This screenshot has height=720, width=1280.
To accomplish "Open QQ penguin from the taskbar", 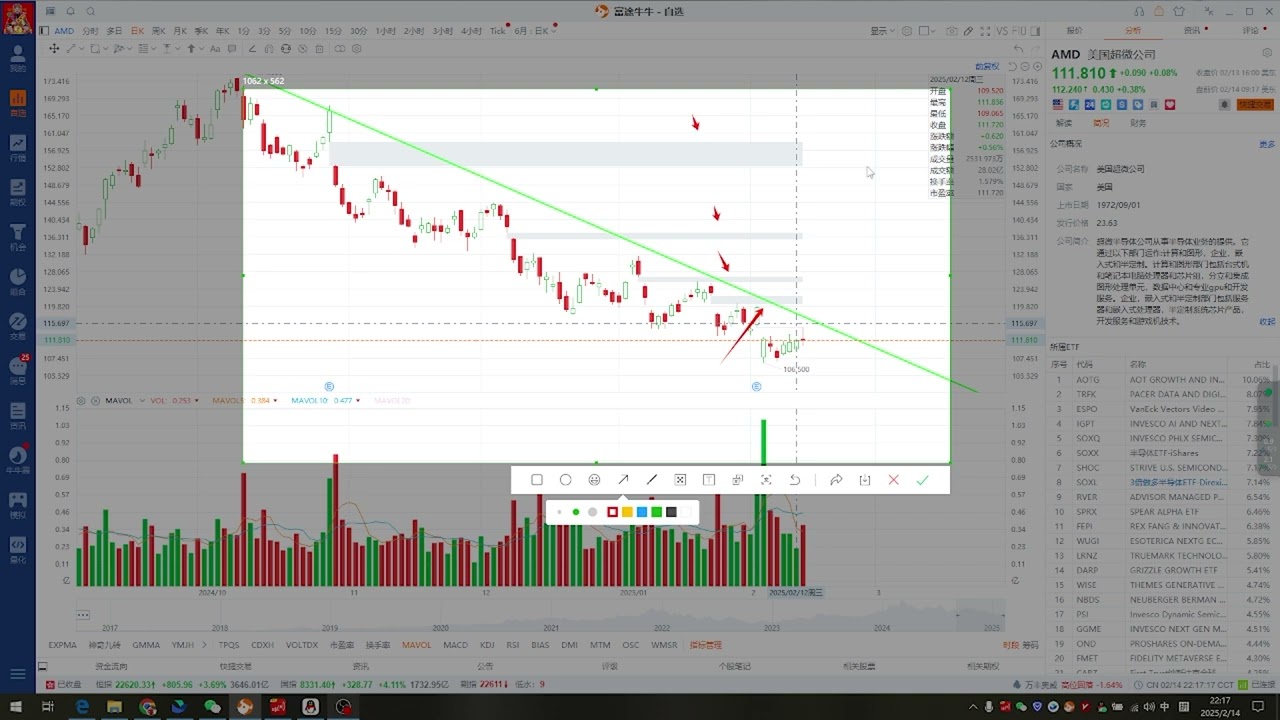I will pyautogui.click(x=311, y=707).
